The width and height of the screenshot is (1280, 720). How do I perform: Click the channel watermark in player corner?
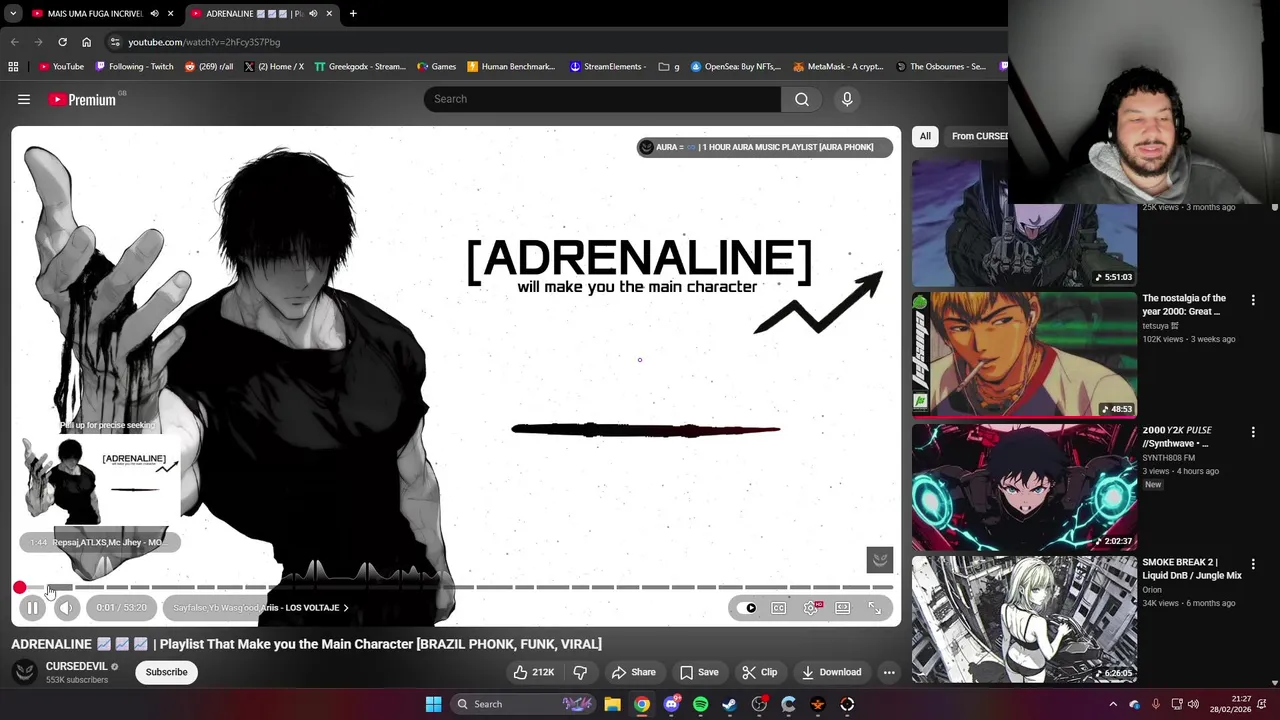pyautogui.click(x=880, y=560)
